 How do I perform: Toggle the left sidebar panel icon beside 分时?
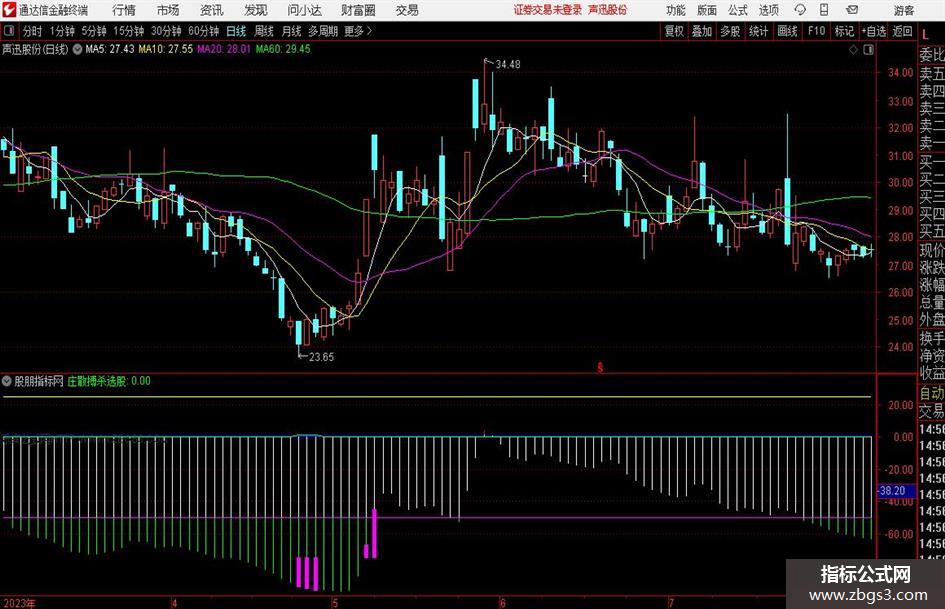pos(8,31)
